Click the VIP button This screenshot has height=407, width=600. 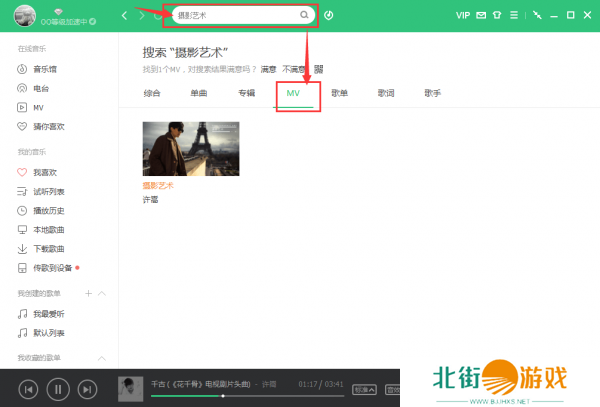point(462,16)
